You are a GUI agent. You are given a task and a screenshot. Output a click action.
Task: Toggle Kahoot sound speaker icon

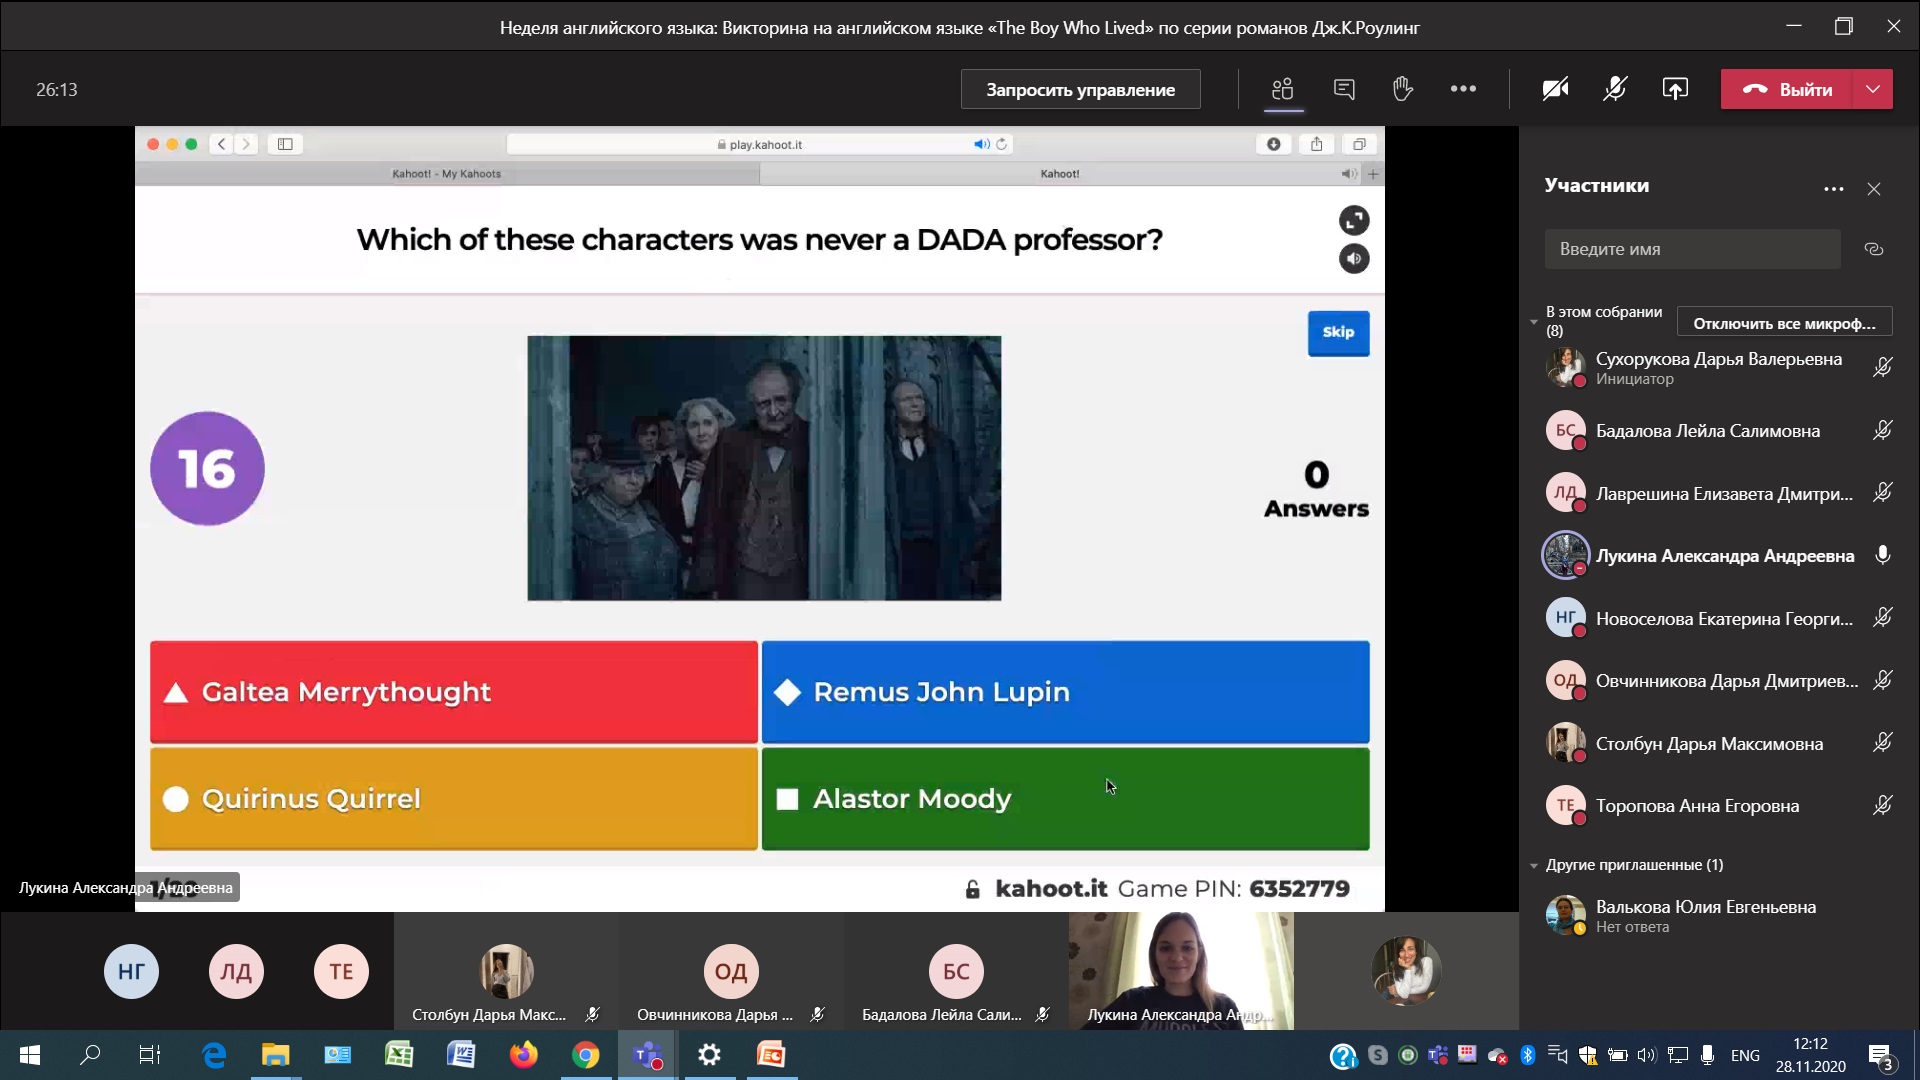(1354, 259)
